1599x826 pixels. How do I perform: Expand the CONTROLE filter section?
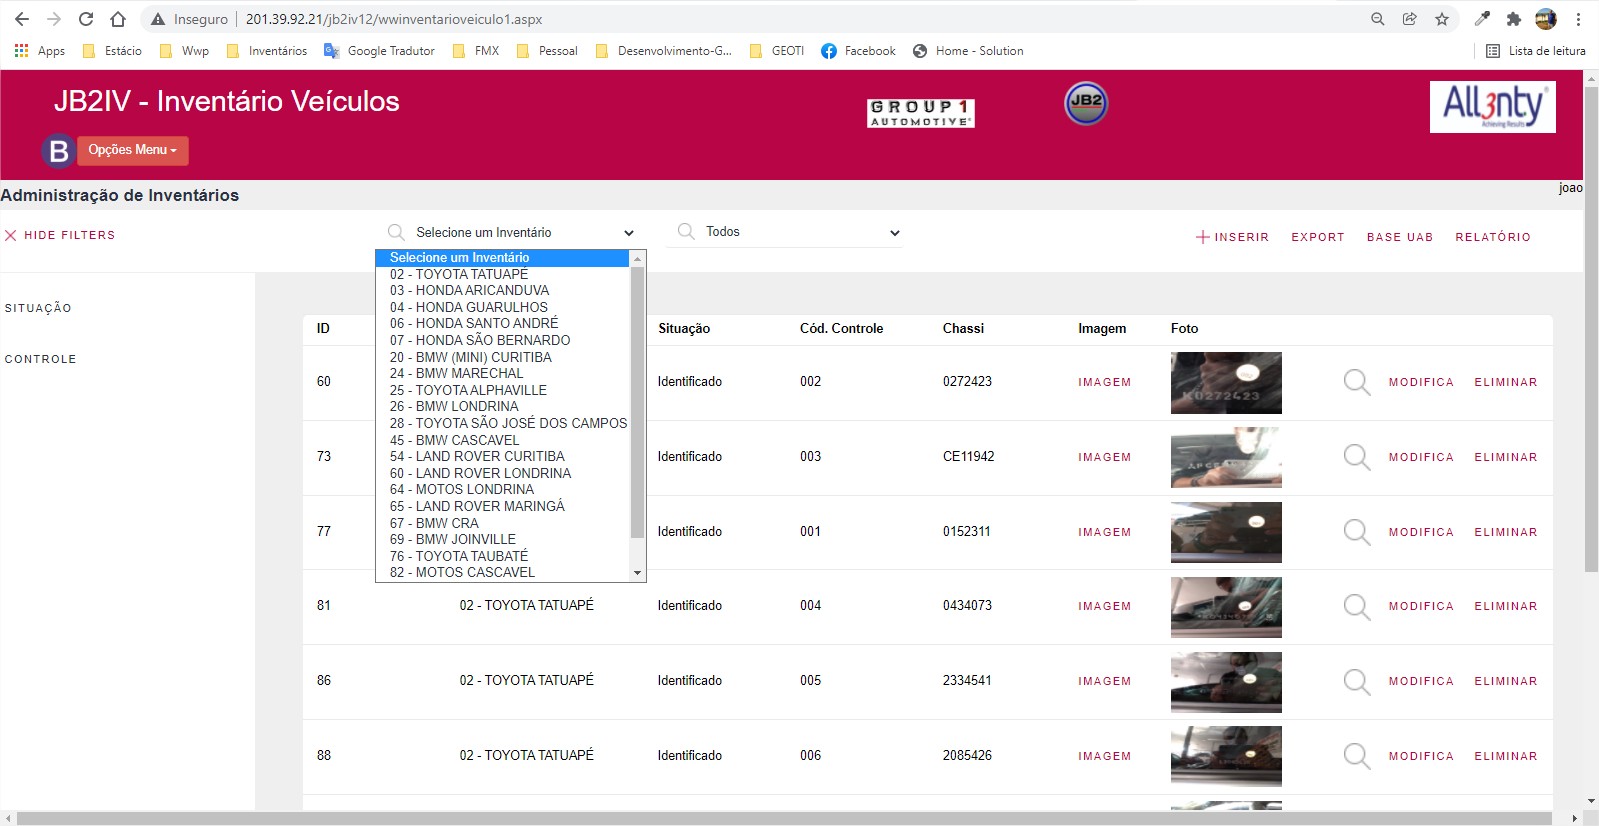[x=40, y=359]
